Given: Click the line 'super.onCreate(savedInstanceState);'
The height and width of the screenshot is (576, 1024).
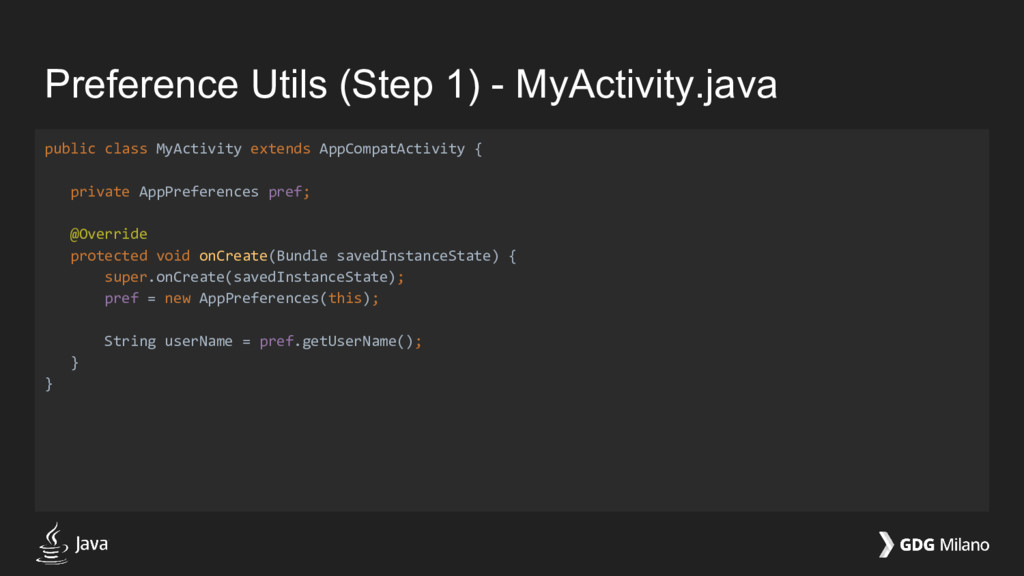Looking at the screenshot, I should [254, 277].
